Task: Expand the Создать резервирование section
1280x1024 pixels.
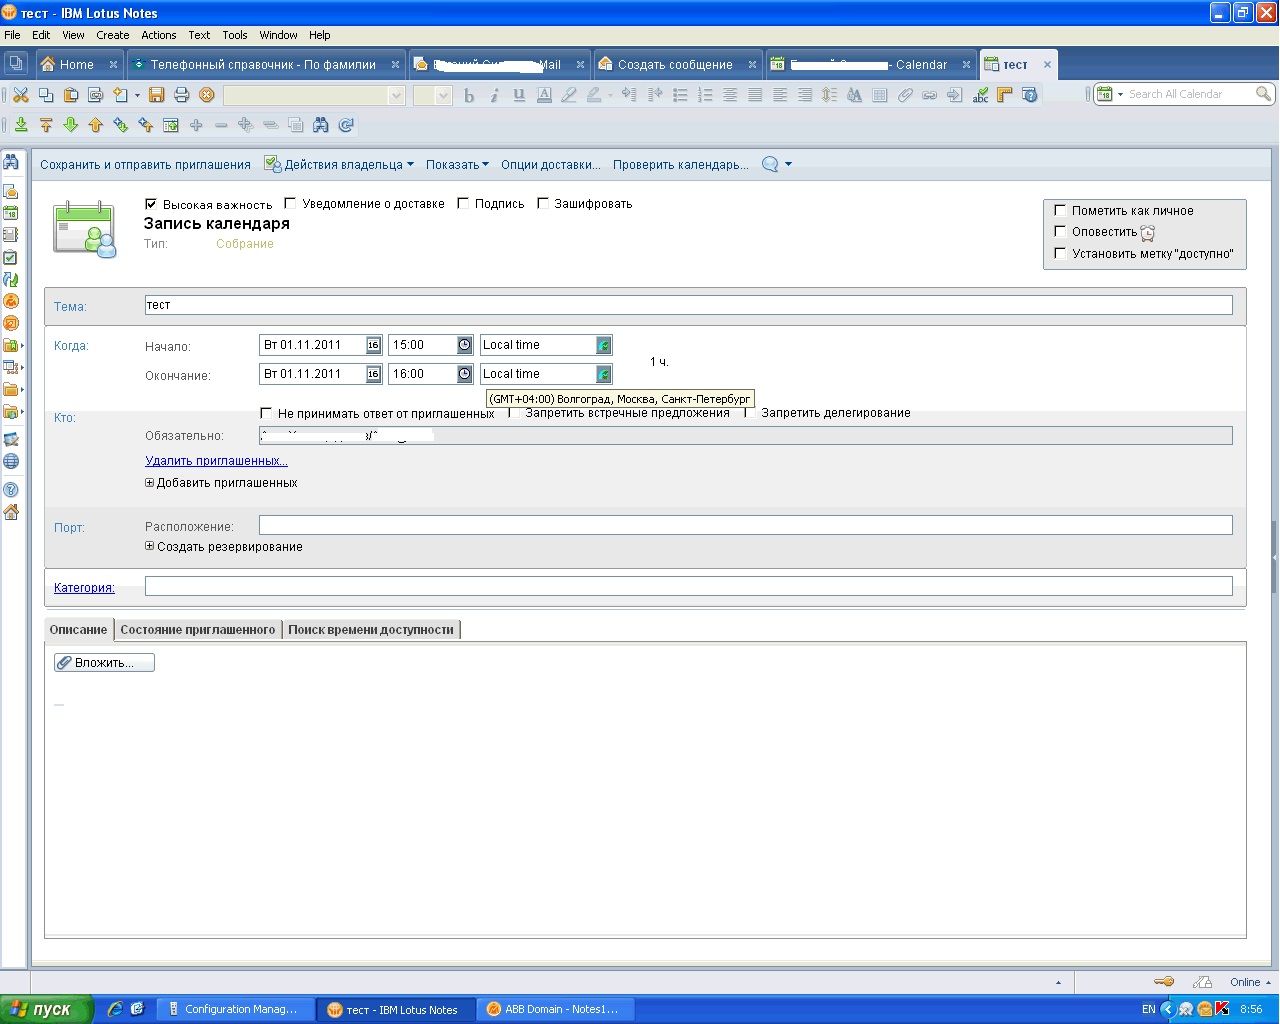Action: (150, 547)
